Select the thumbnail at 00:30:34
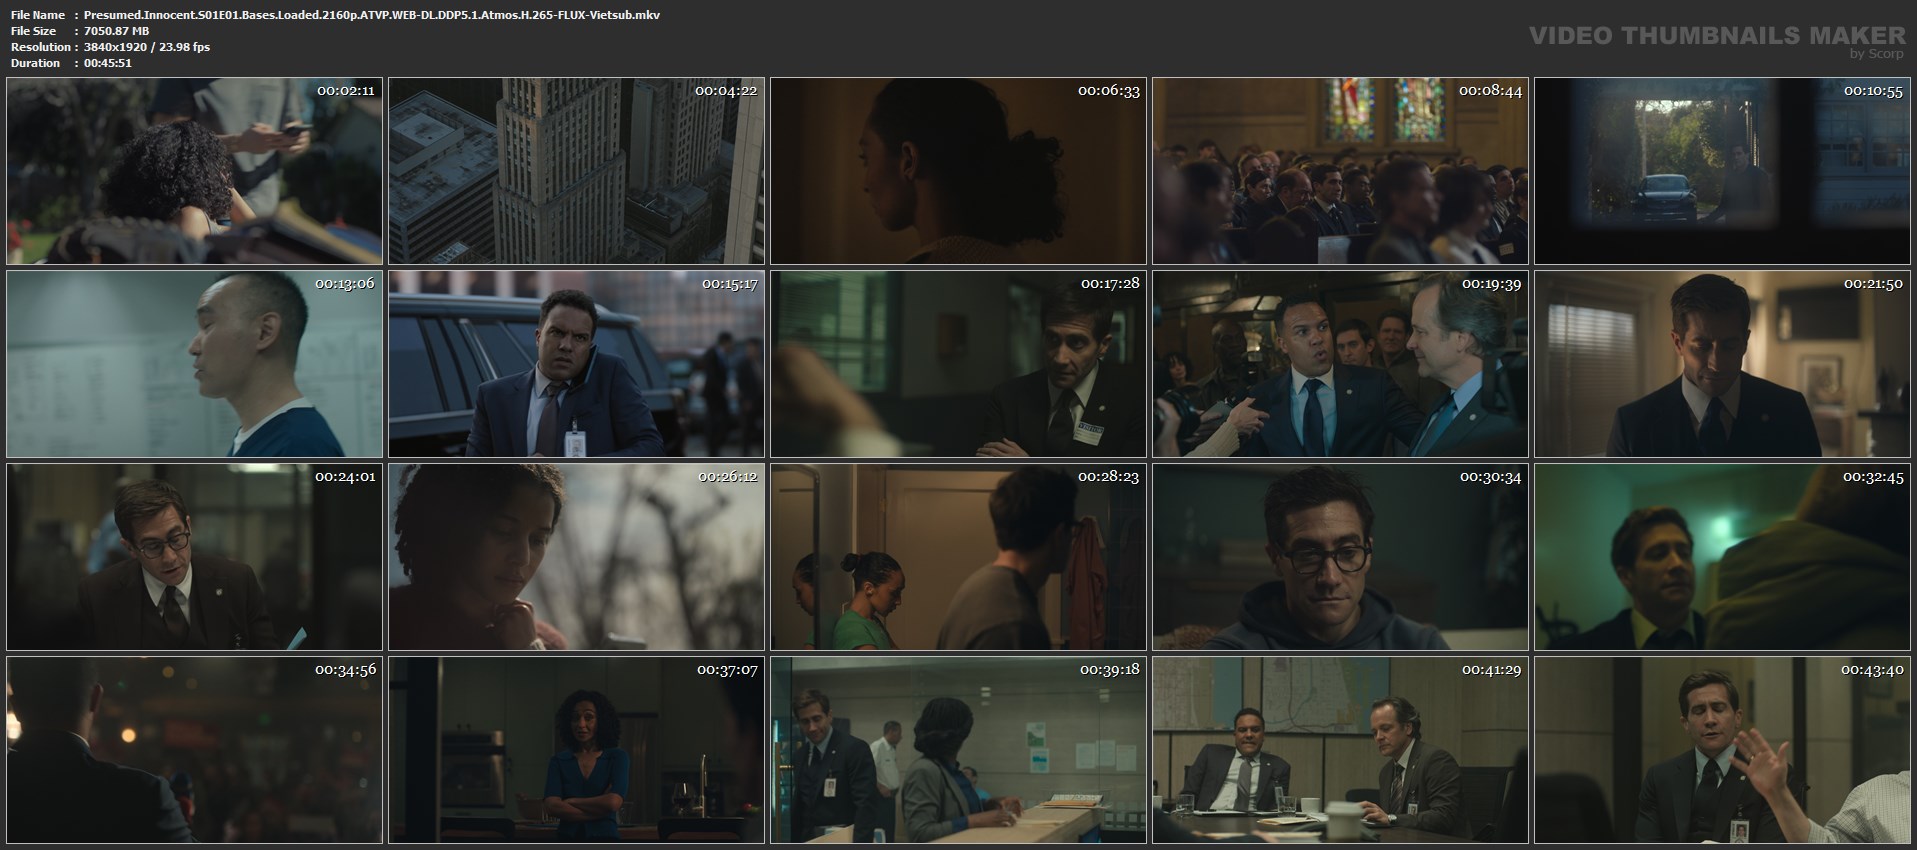The height and width of the screenshot is (850, 1917). tap(1341, 557)
